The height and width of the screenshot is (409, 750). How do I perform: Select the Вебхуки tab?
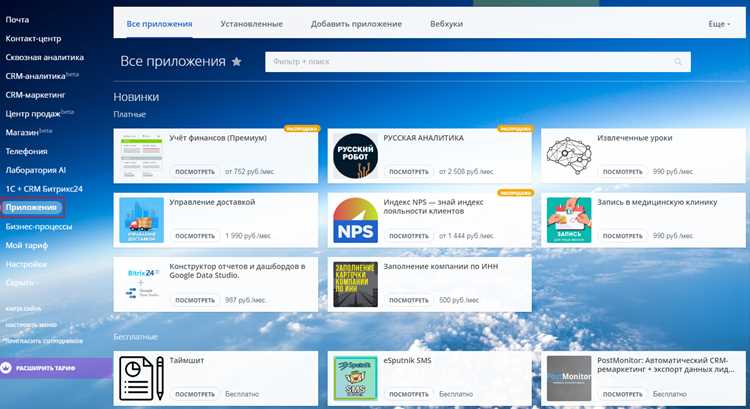click(446, 24)
